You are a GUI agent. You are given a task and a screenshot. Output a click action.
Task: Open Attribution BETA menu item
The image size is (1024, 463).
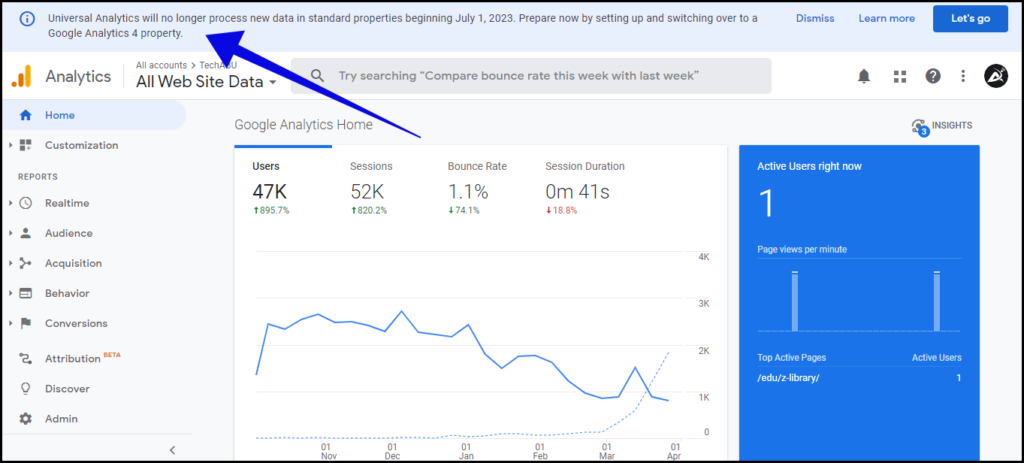click(83, 359)
